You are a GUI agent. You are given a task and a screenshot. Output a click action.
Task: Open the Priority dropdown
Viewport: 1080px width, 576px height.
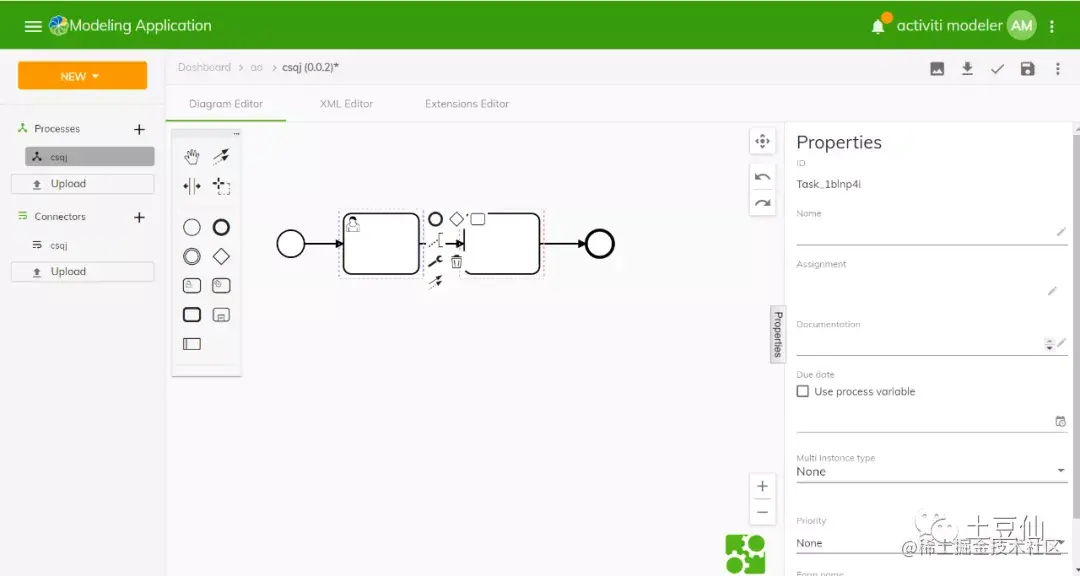pos(931,543)
